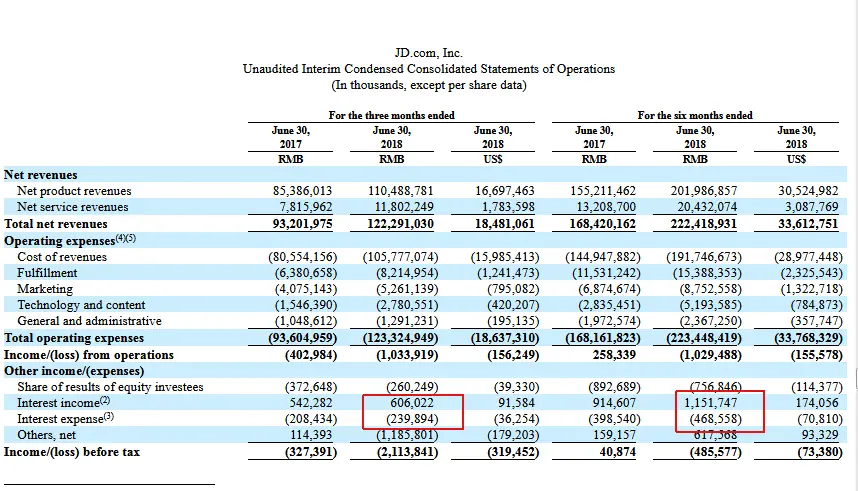Click the "Share of results of equity investees" label

(110, 387)
